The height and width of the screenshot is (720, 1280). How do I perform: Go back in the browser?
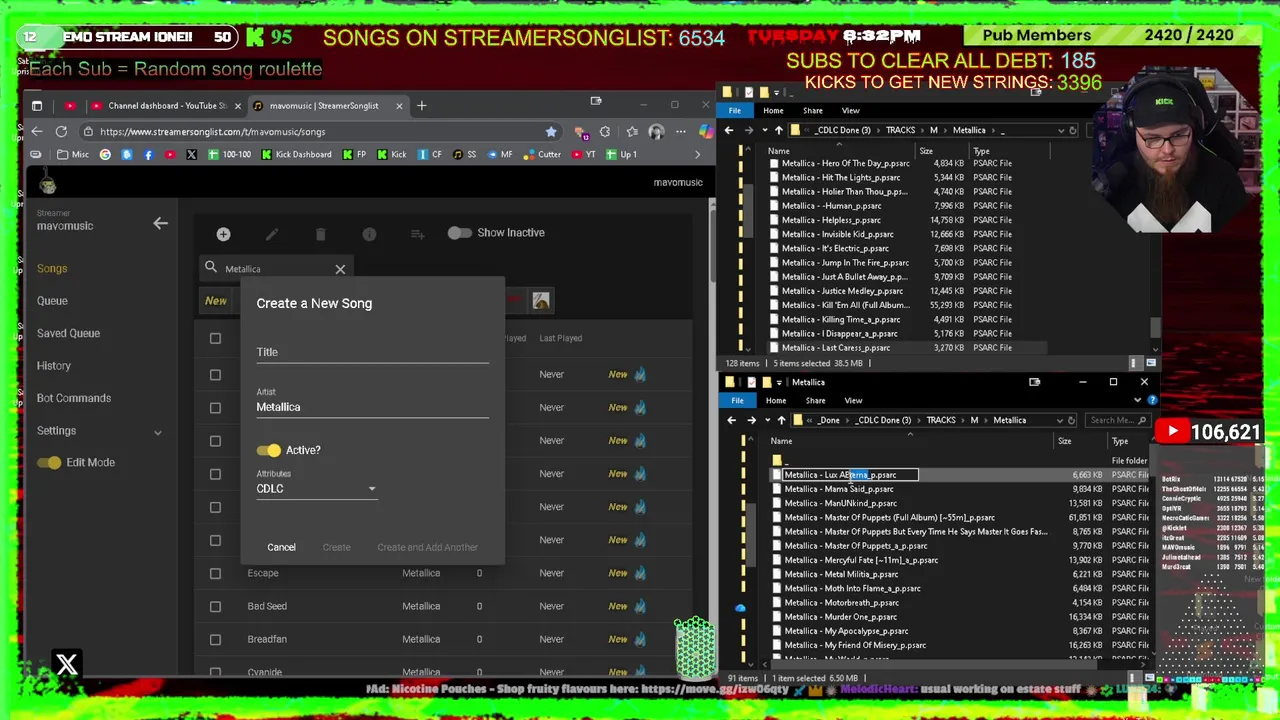tap(37, 131)
